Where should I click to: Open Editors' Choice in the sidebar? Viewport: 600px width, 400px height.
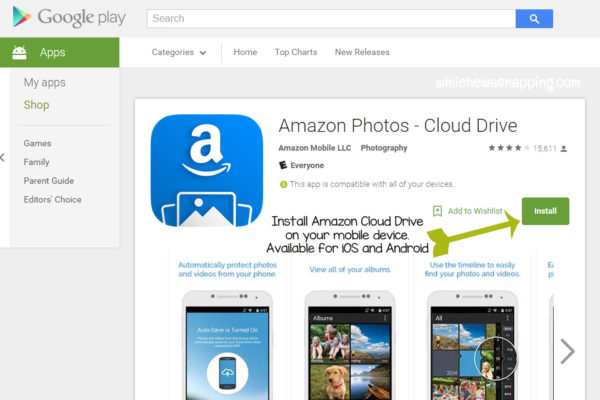tap(52, 199)
